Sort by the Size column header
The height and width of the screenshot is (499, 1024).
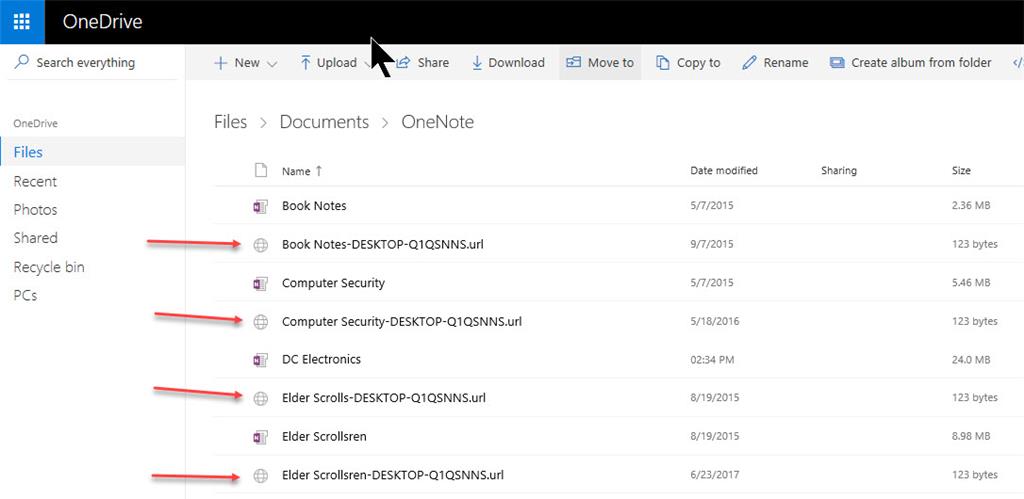pyautogui.click(x=961, y=170)
